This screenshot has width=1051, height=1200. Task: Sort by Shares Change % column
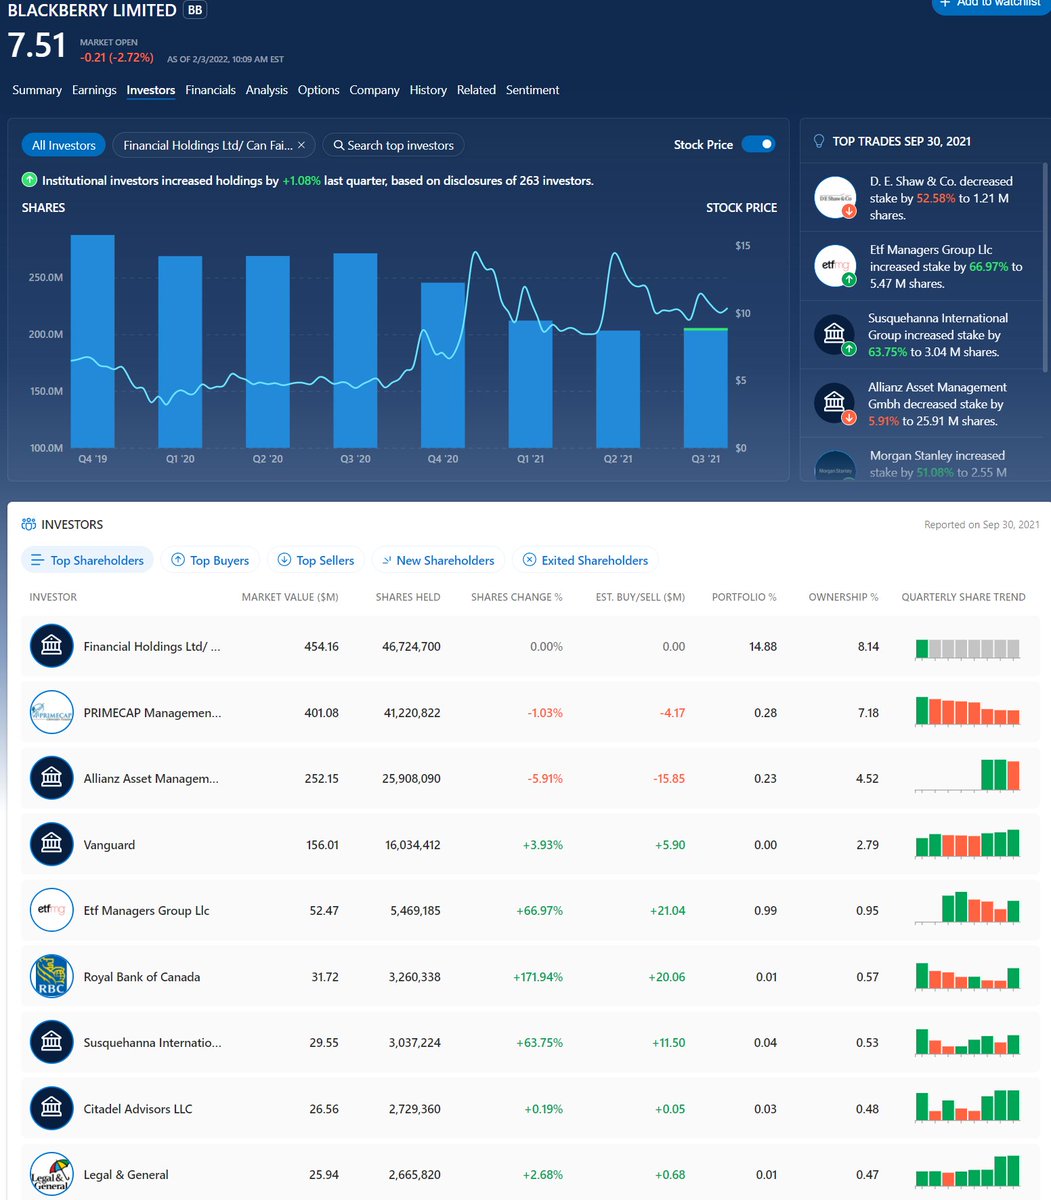click(517, 597)
